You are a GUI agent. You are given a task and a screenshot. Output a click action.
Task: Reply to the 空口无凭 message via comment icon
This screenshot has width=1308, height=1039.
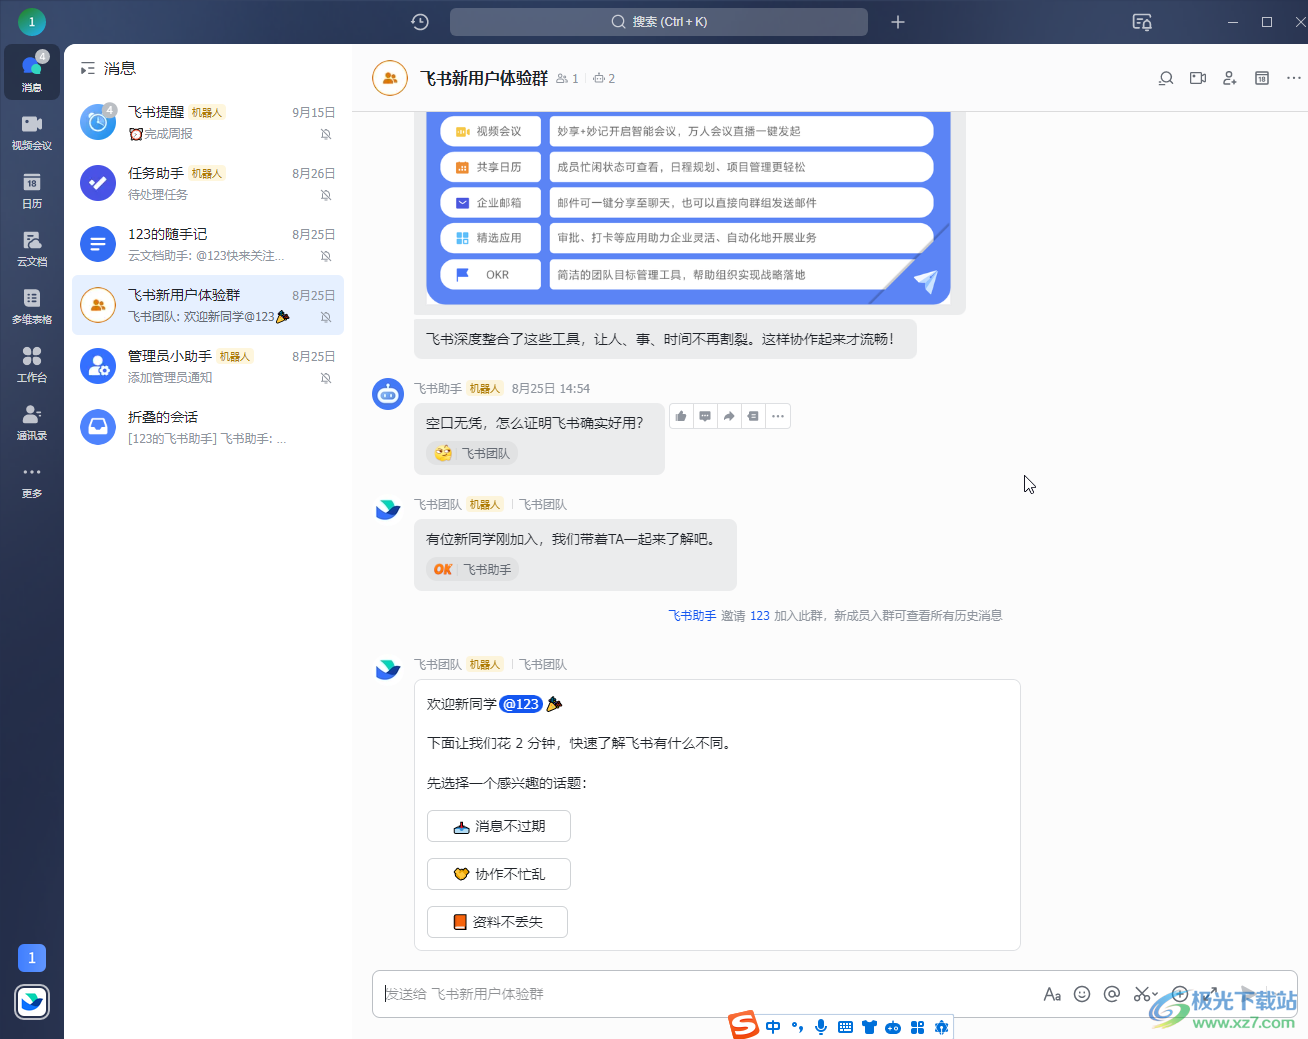pos(705,416)
